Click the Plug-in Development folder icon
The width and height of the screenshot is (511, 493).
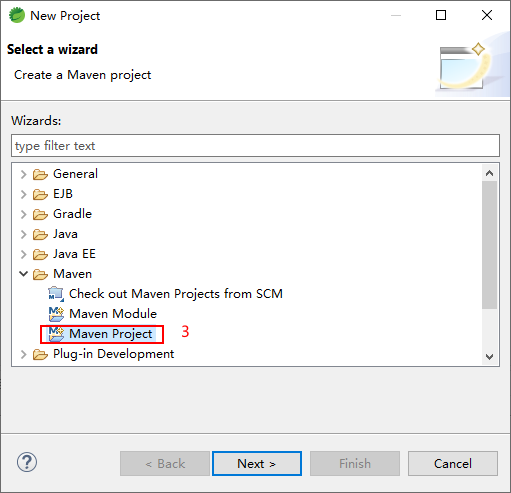click(40, 354)
